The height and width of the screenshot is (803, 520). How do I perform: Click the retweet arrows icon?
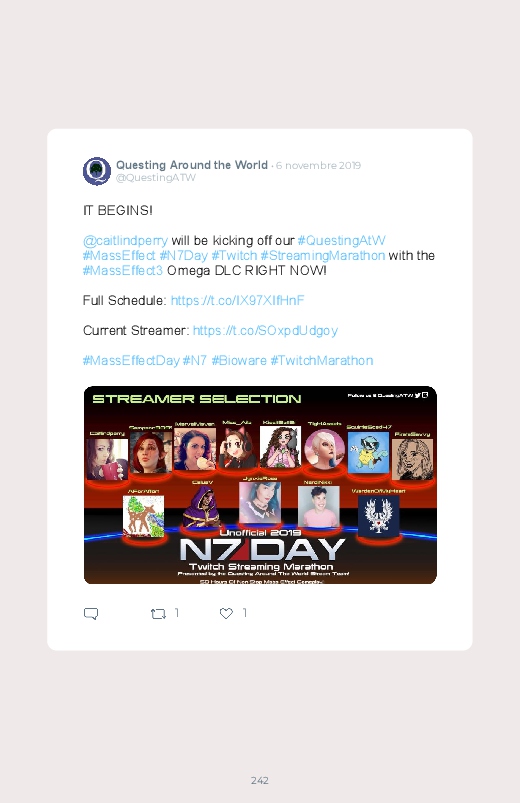[158, 614]
